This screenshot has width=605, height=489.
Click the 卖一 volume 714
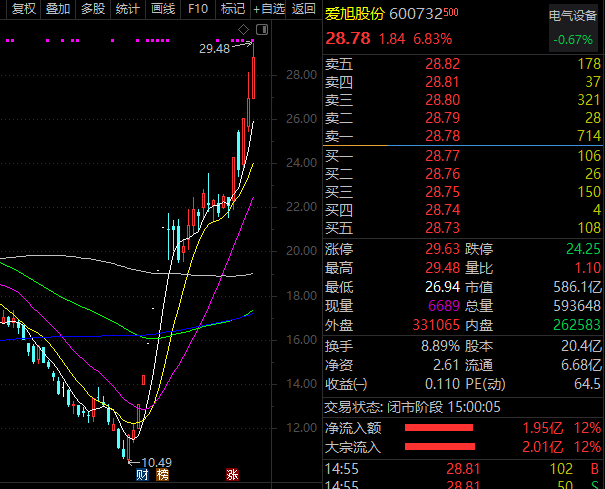point(589,136)
